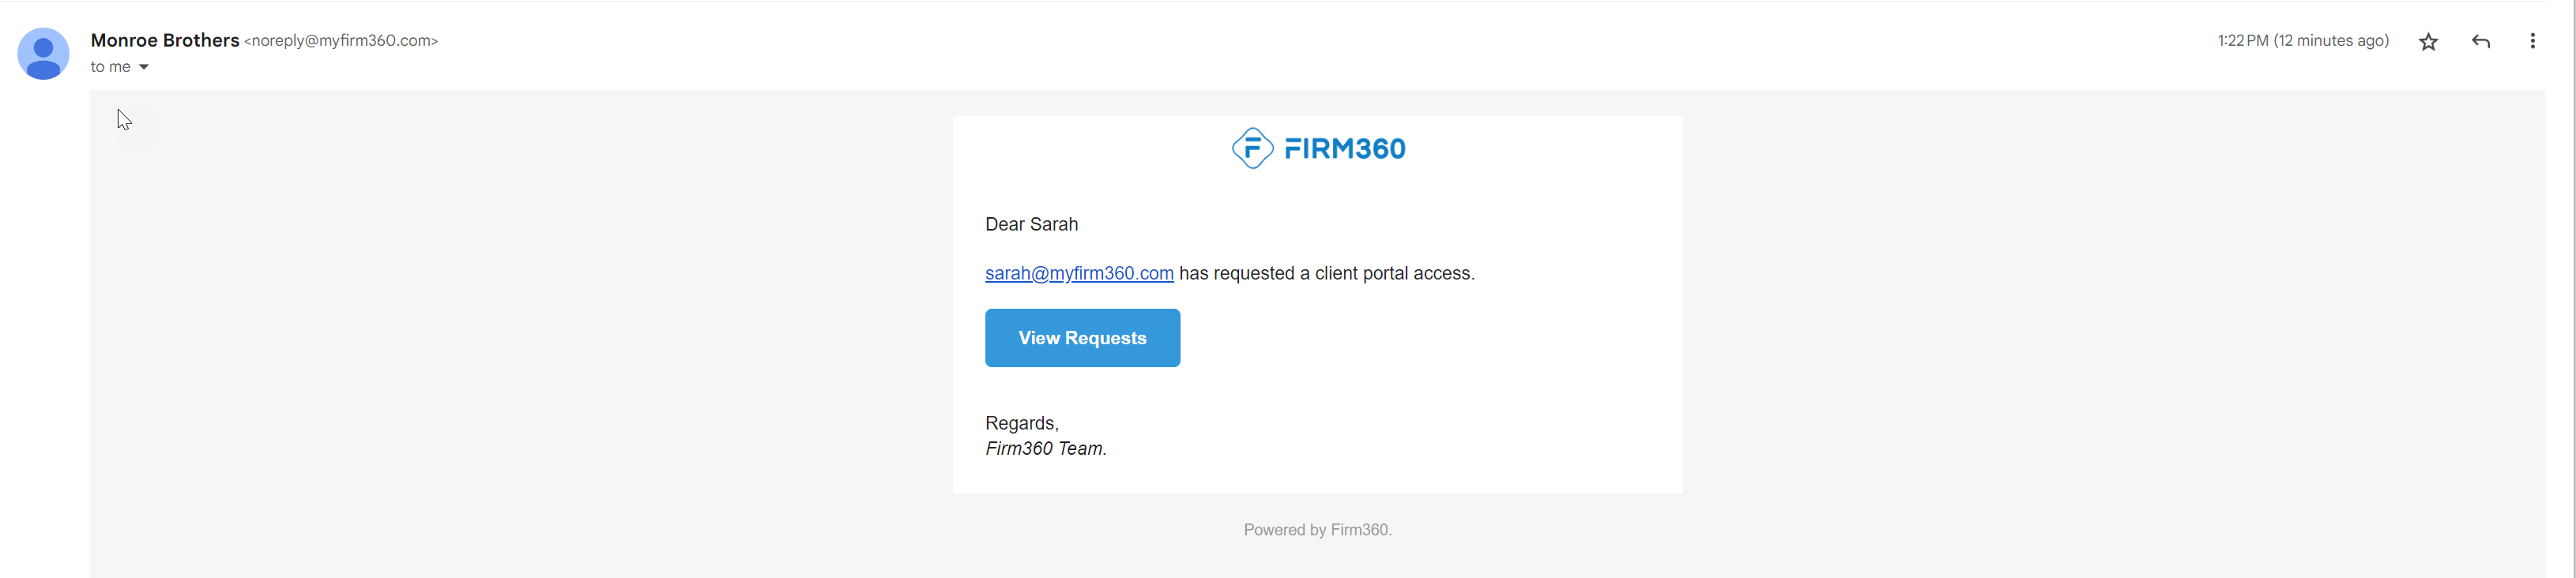Screen dimensions: 2576x578
Task: Click the sender name Monroe Brothers
Action: 164,40
